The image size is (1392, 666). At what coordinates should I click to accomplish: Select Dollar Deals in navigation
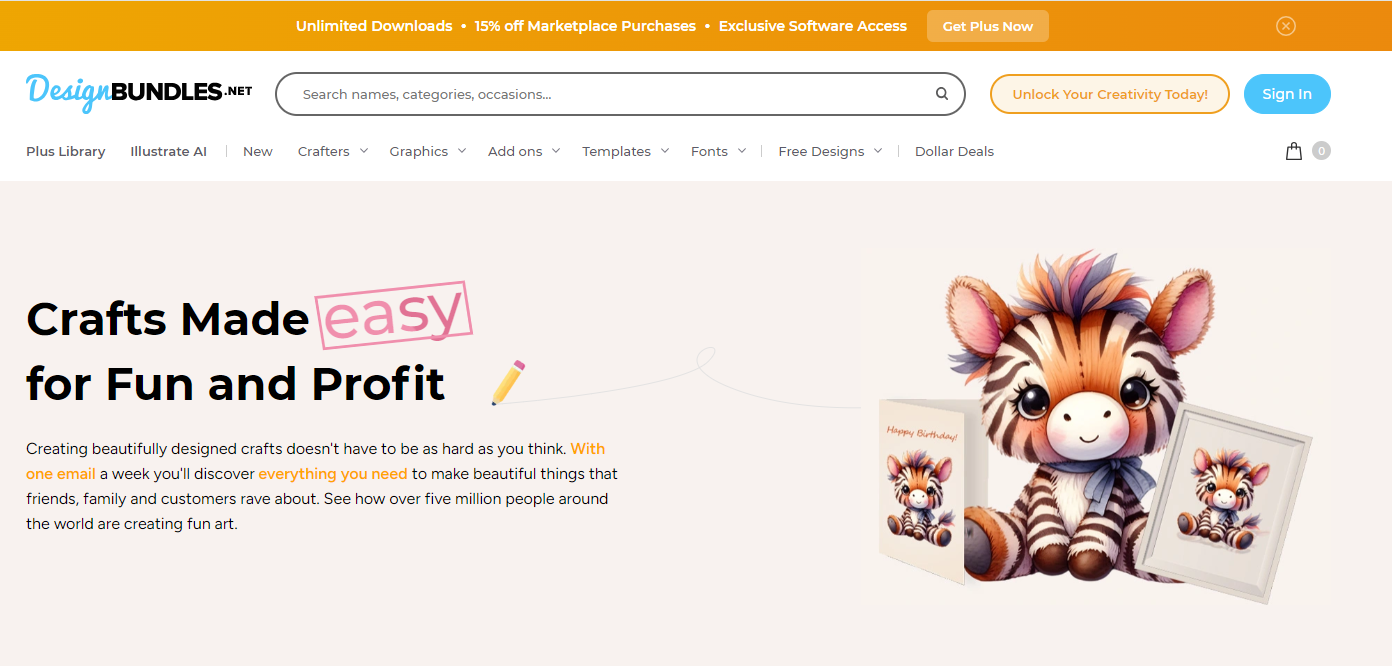[954, 151]
